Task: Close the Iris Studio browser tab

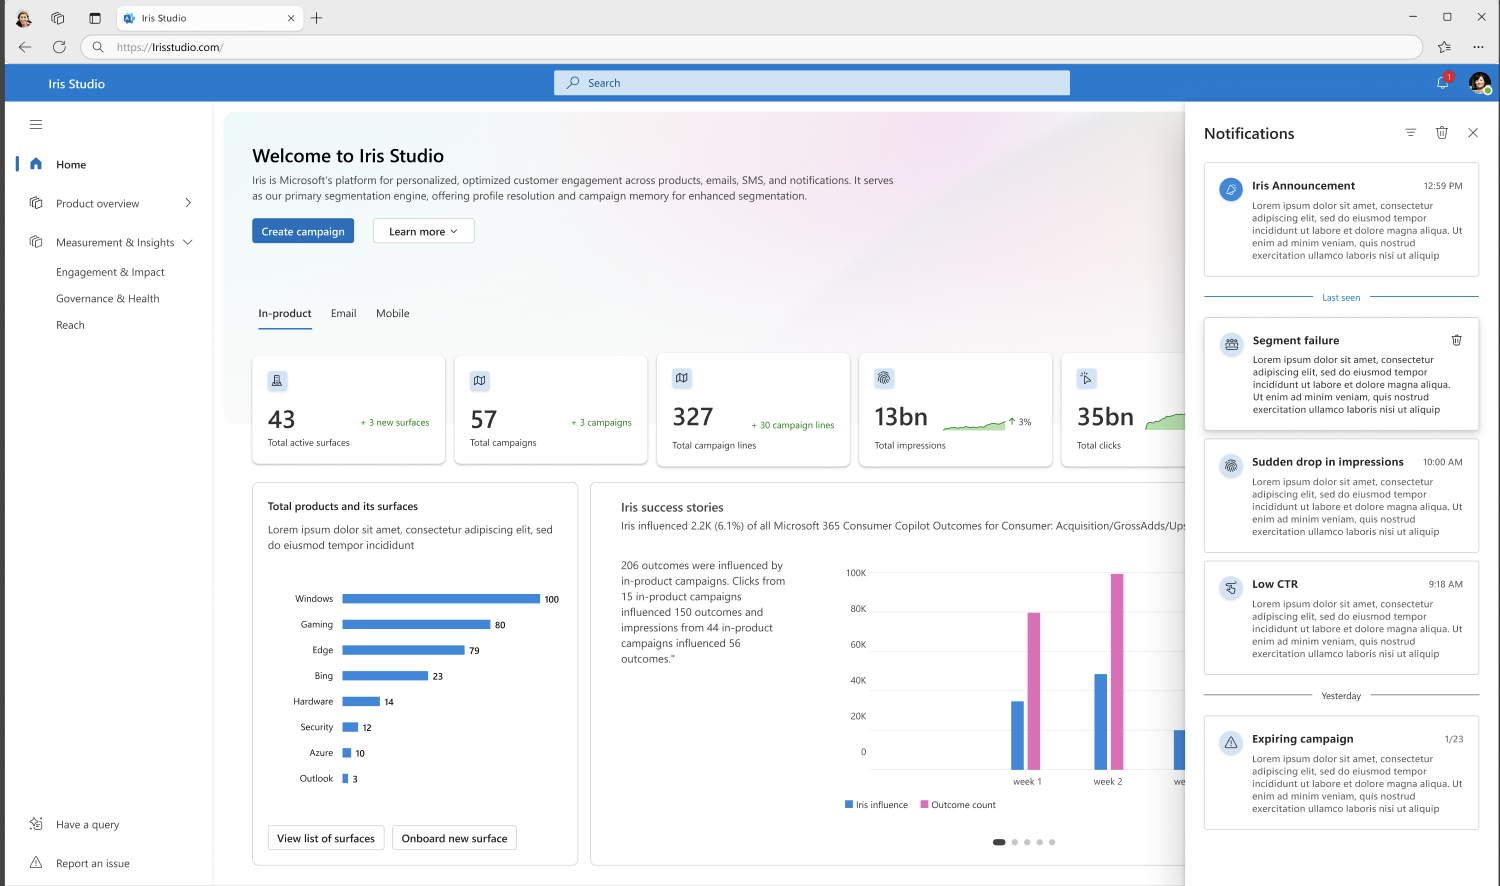Action: [x=291, y=18]
